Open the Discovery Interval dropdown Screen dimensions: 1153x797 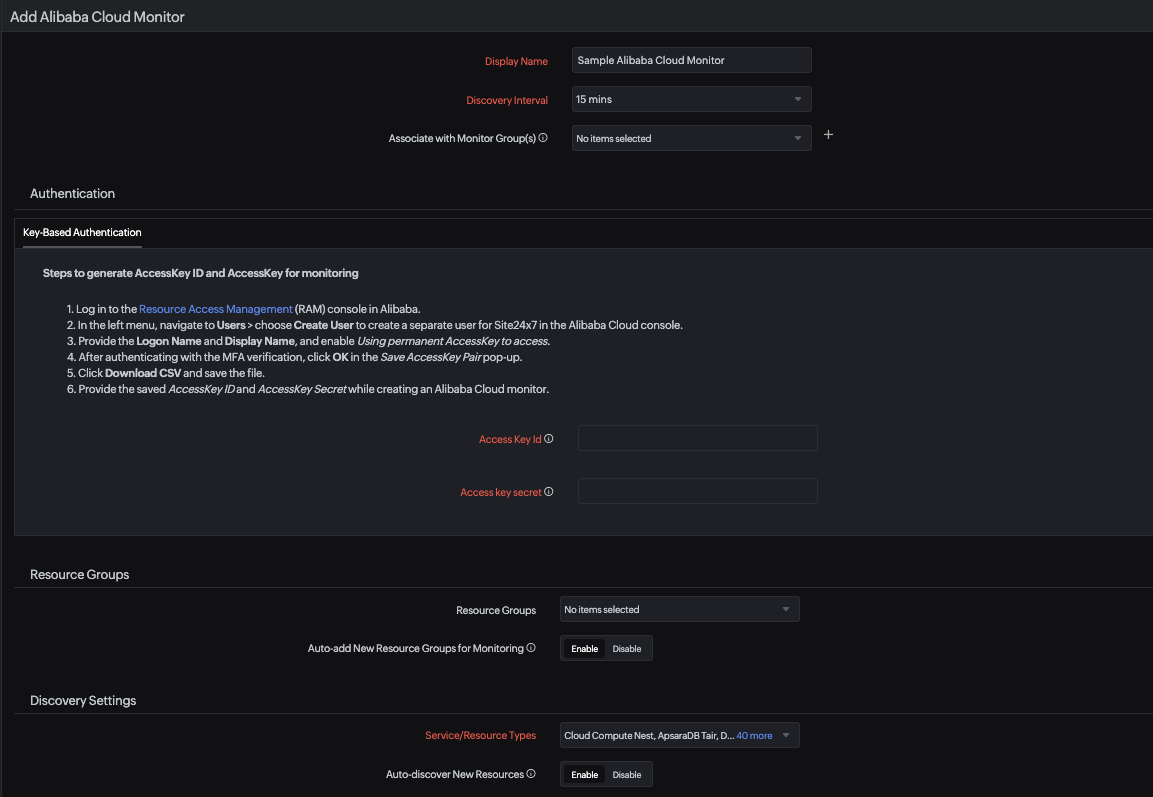tap(691, 98)
